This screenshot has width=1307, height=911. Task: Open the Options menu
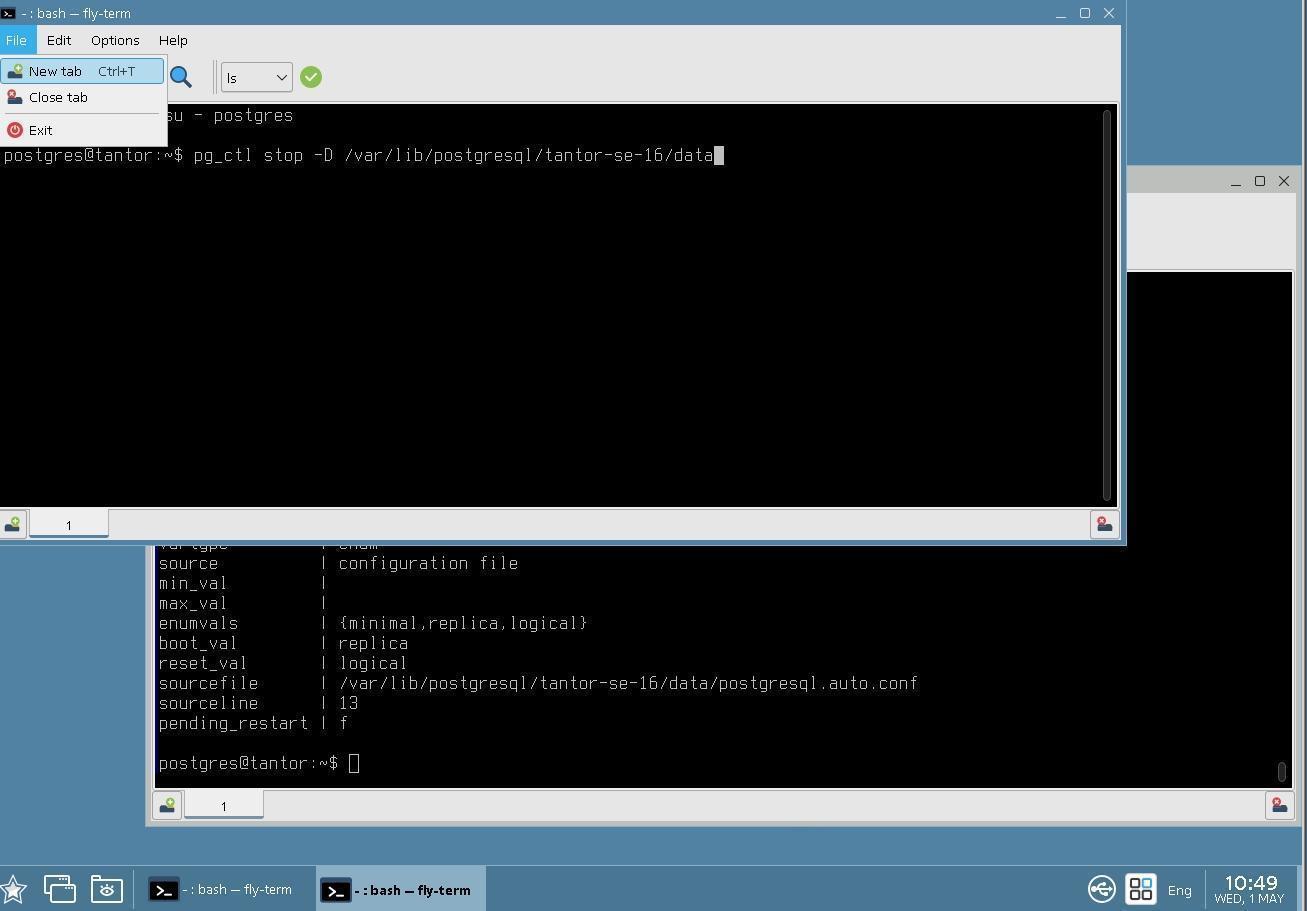point(115,40)
